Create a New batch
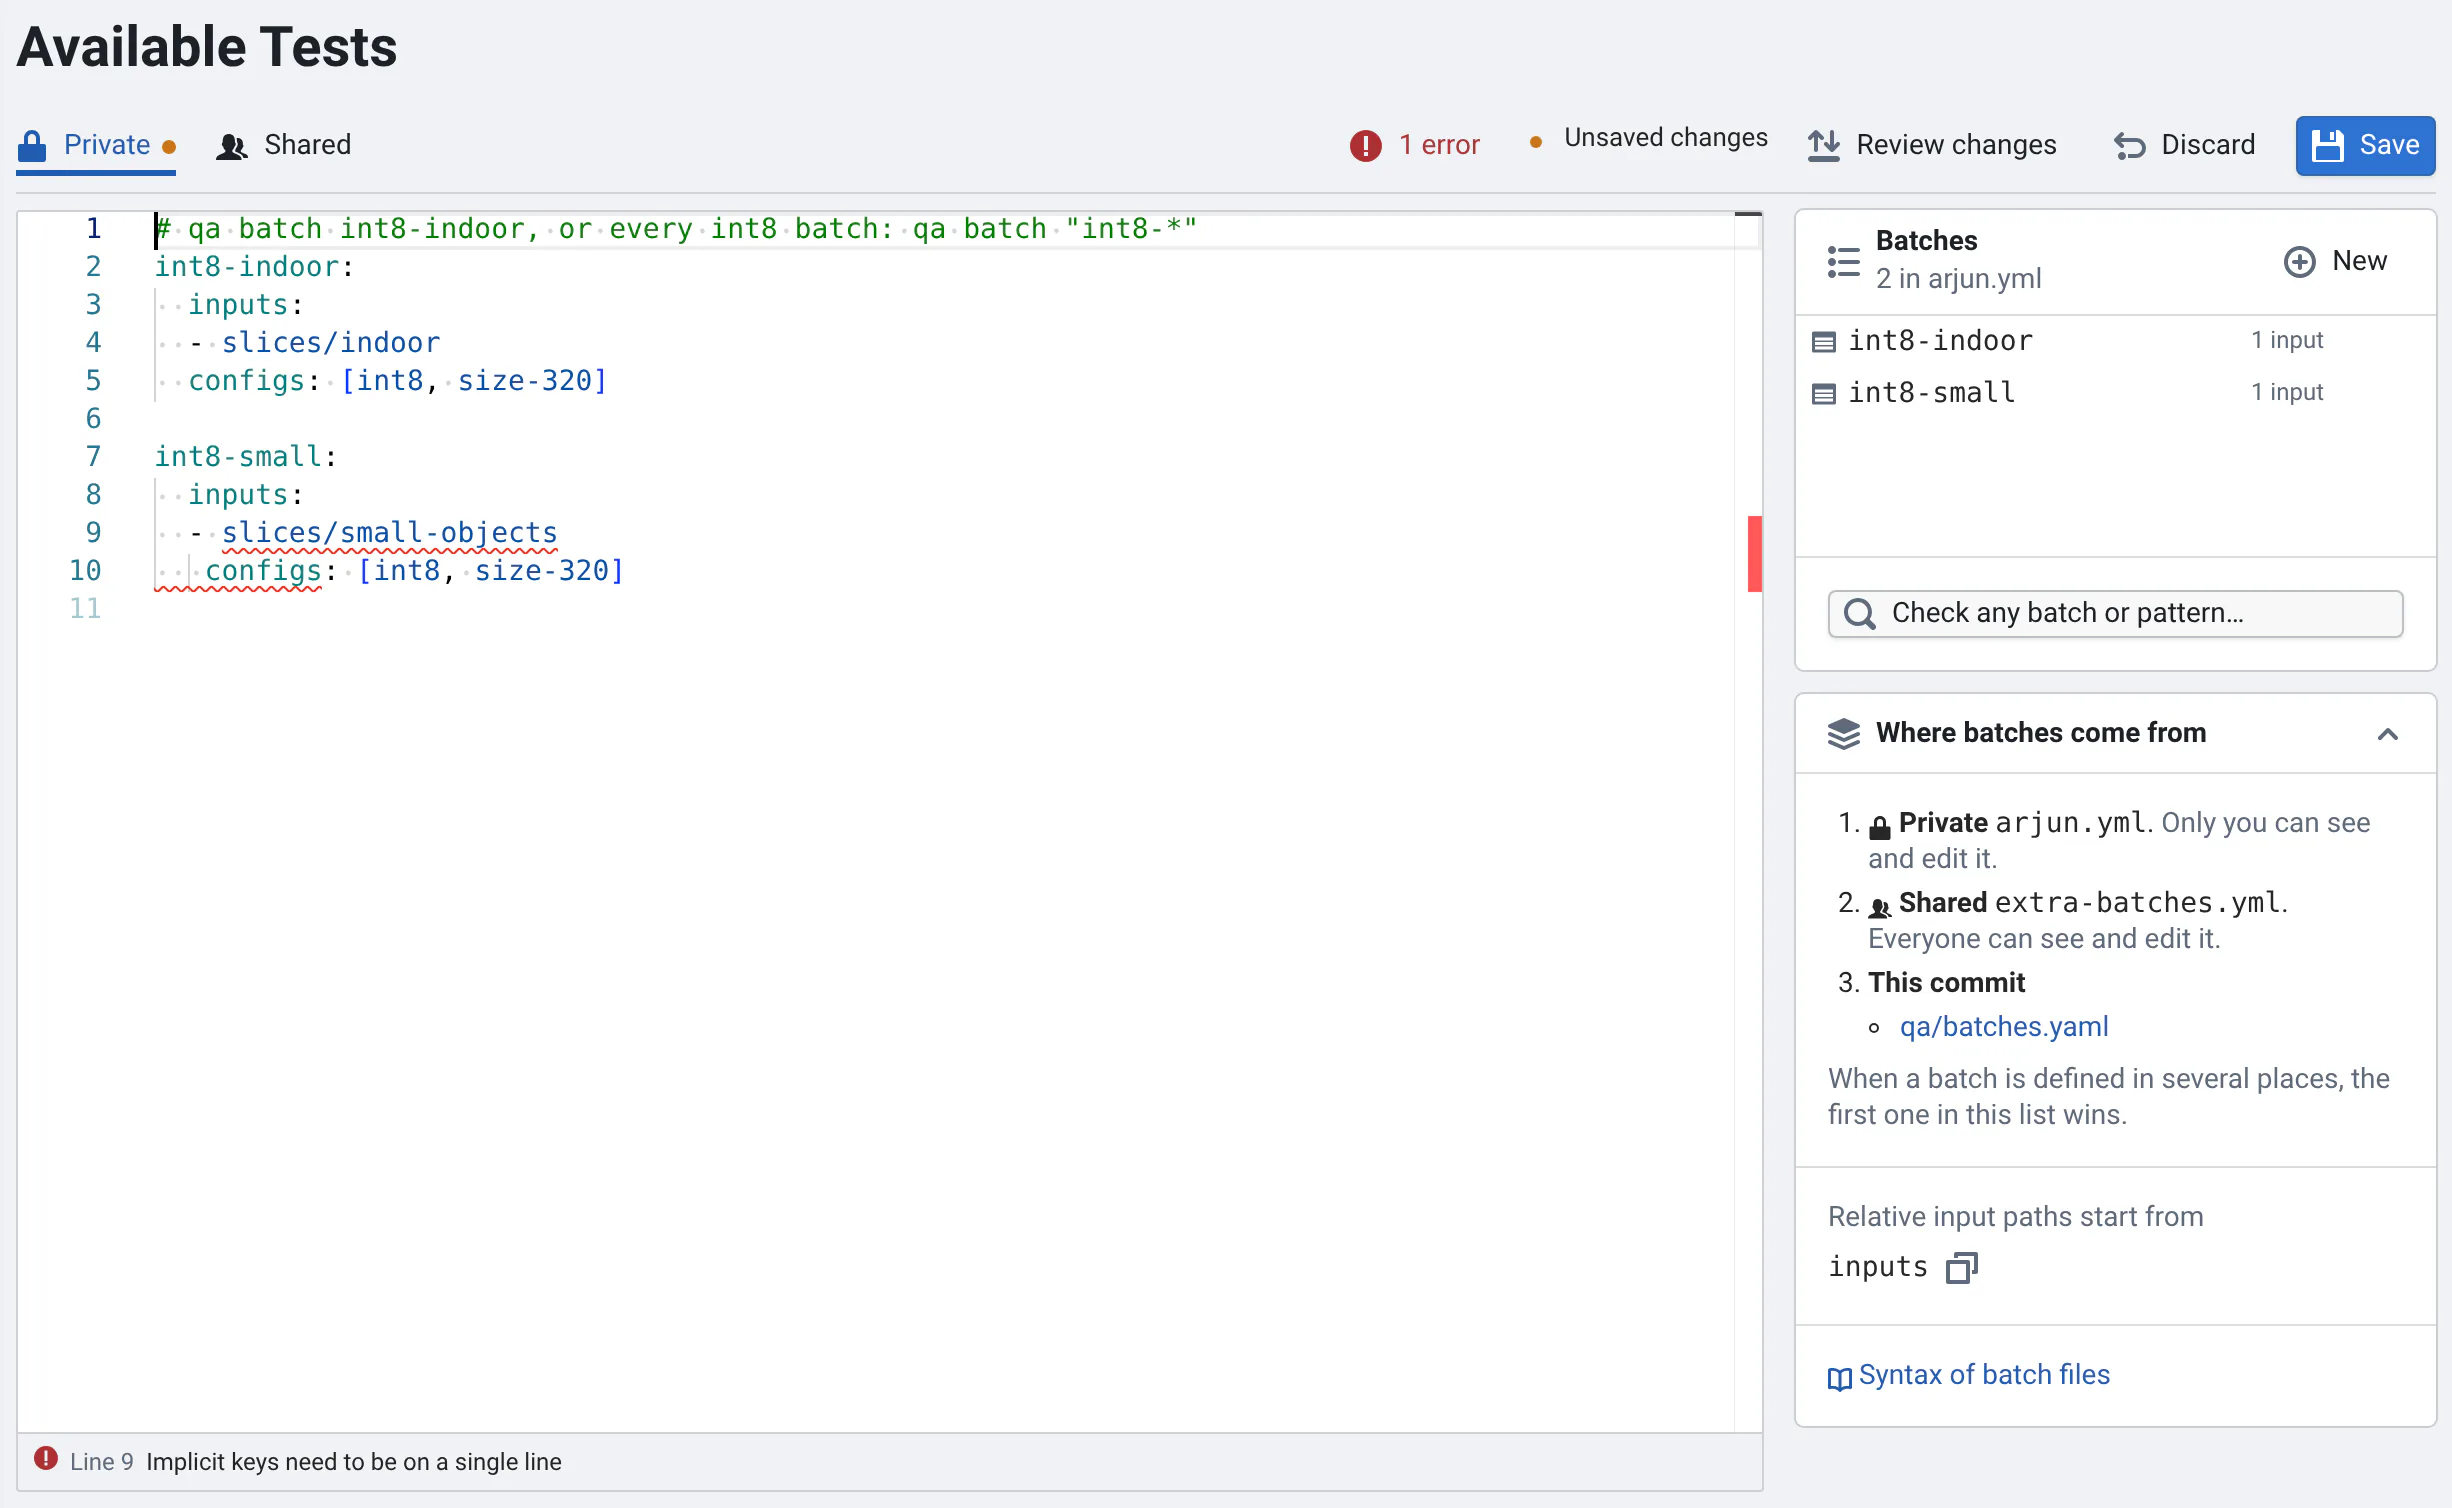This screenshot has width=2452, height=1508. 2335,261
